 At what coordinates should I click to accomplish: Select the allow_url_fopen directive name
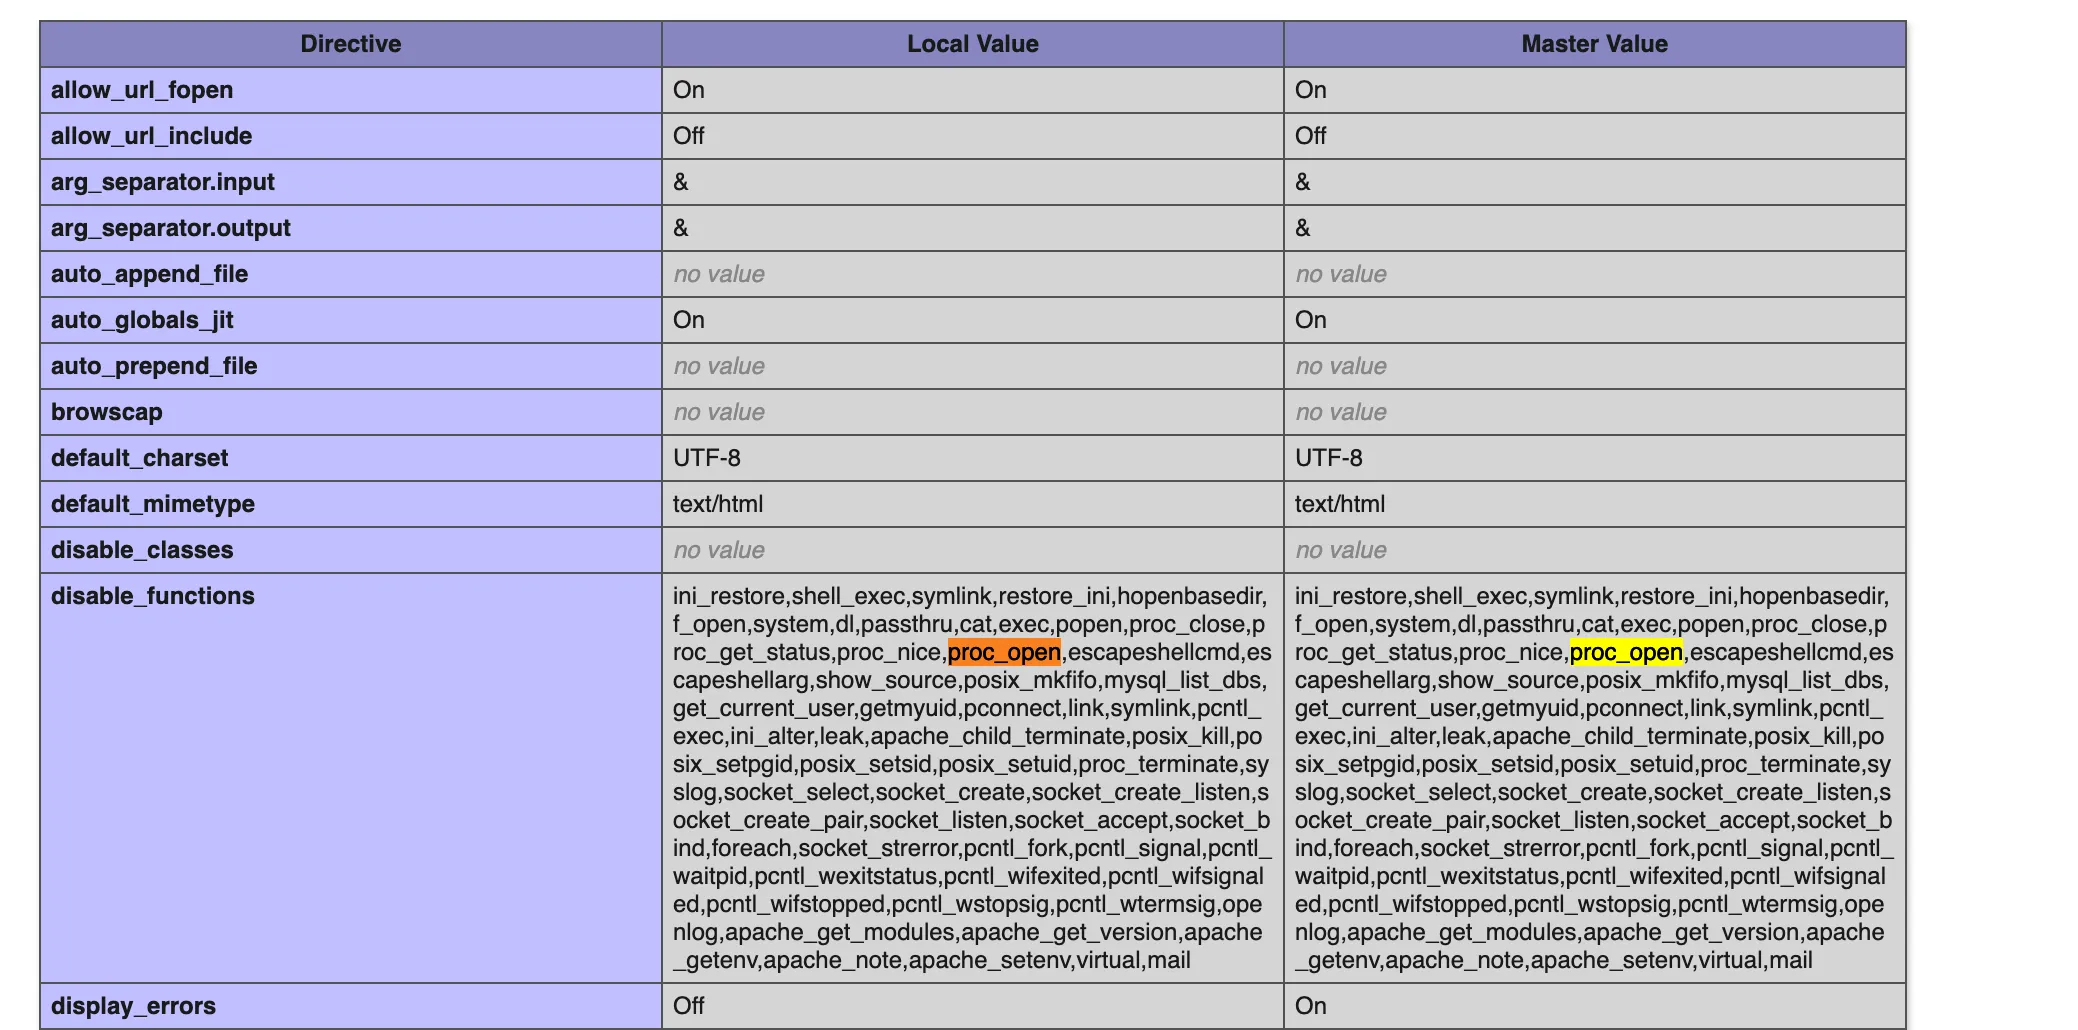(142, 90)
